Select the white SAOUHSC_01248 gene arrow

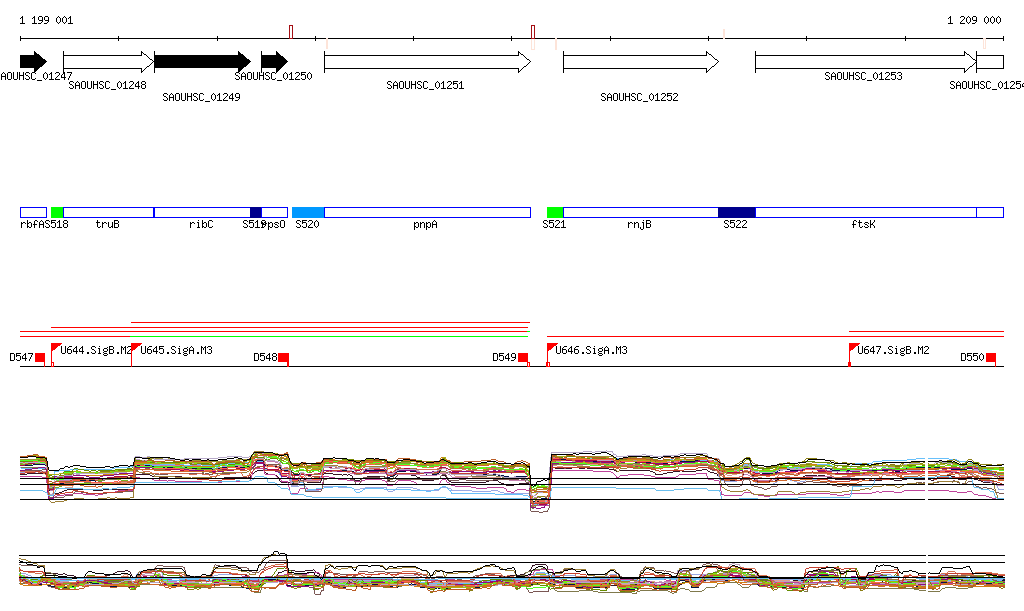click(108, 62)
